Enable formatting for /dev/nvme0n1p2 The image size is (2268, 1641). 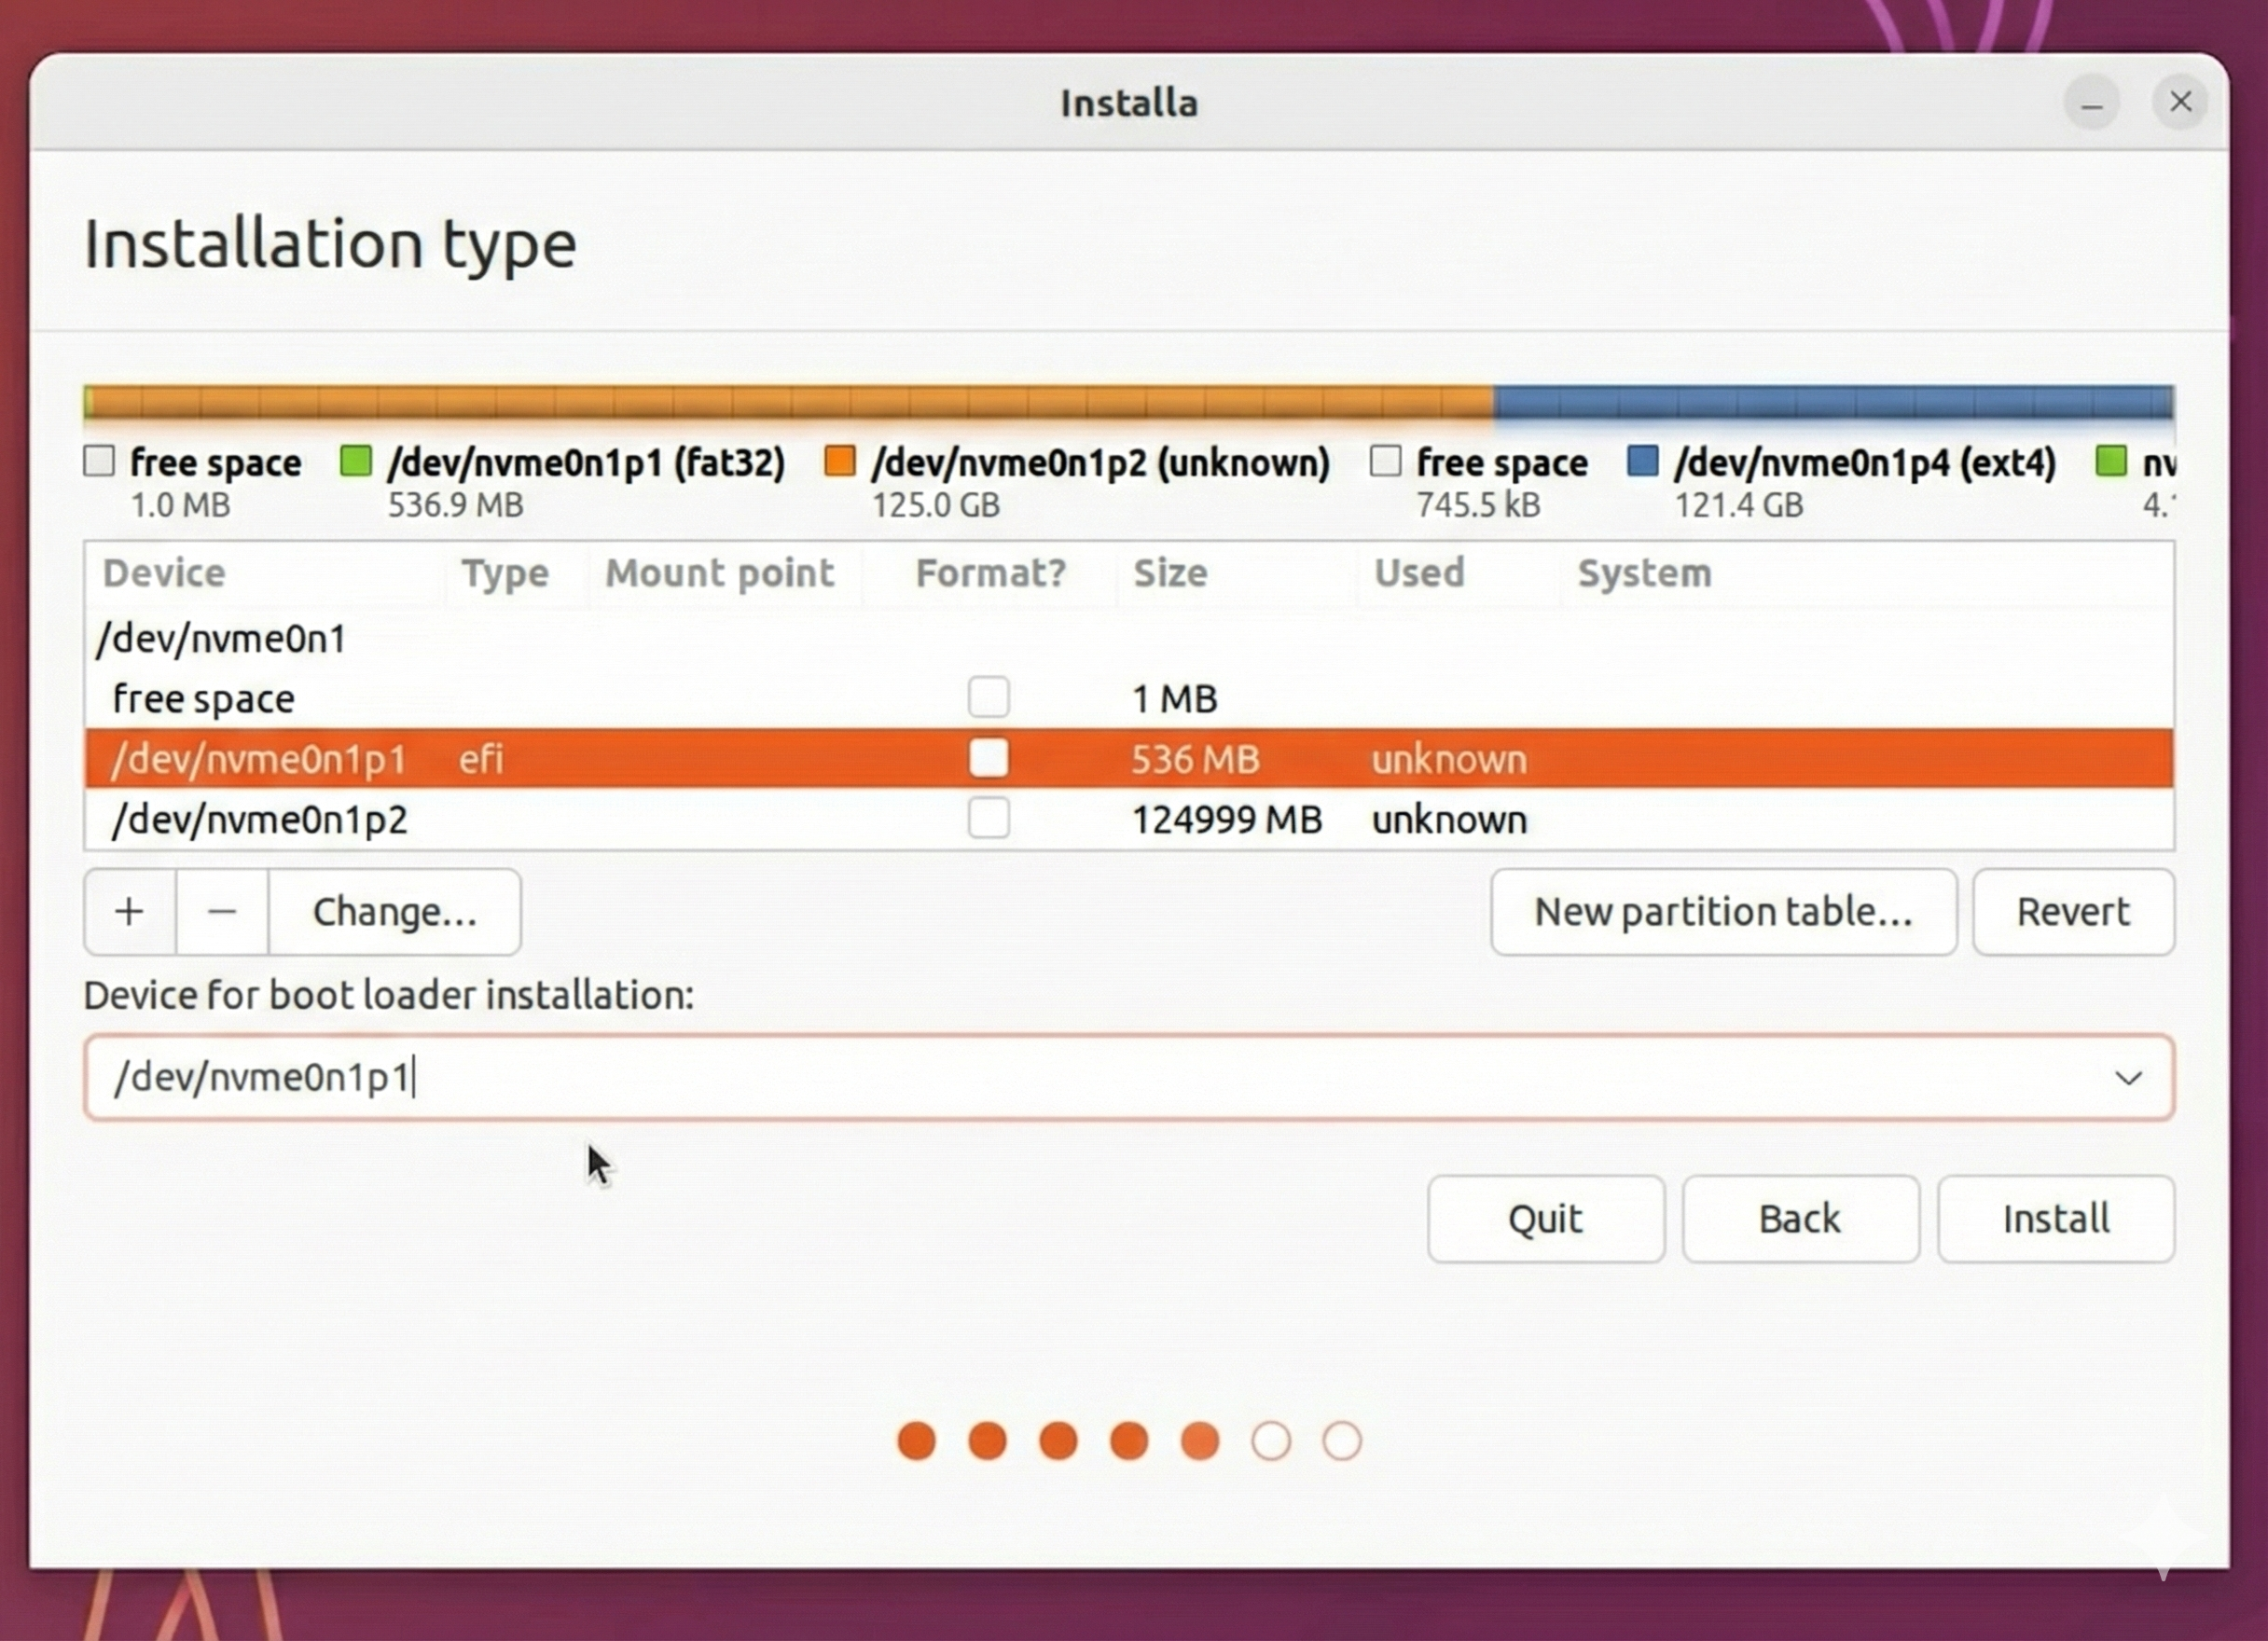click(988, 818)
